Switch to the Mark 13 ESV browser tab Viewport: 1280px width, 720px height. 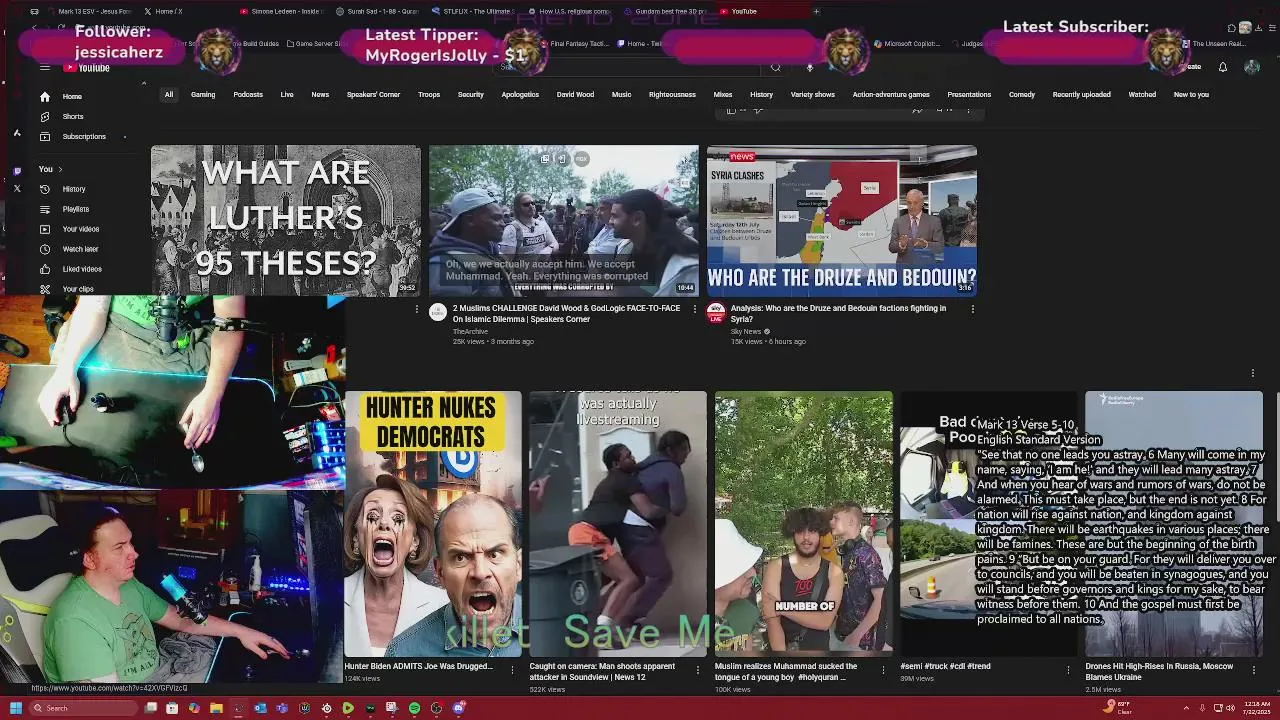pyautogui.click(x=90, y=11)
